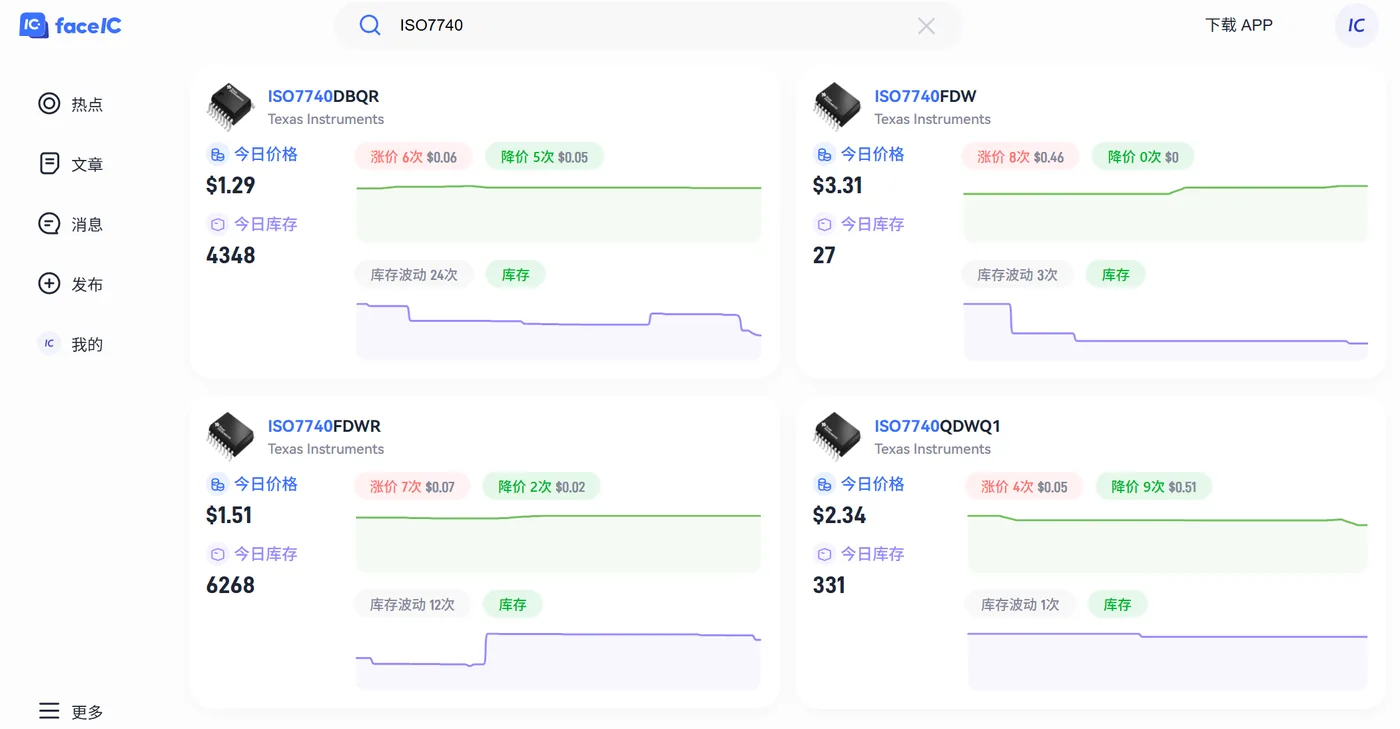Screen dimensions: 1400x729
Task: Open 热点 in the sidebar
Action: coord(71,104)
